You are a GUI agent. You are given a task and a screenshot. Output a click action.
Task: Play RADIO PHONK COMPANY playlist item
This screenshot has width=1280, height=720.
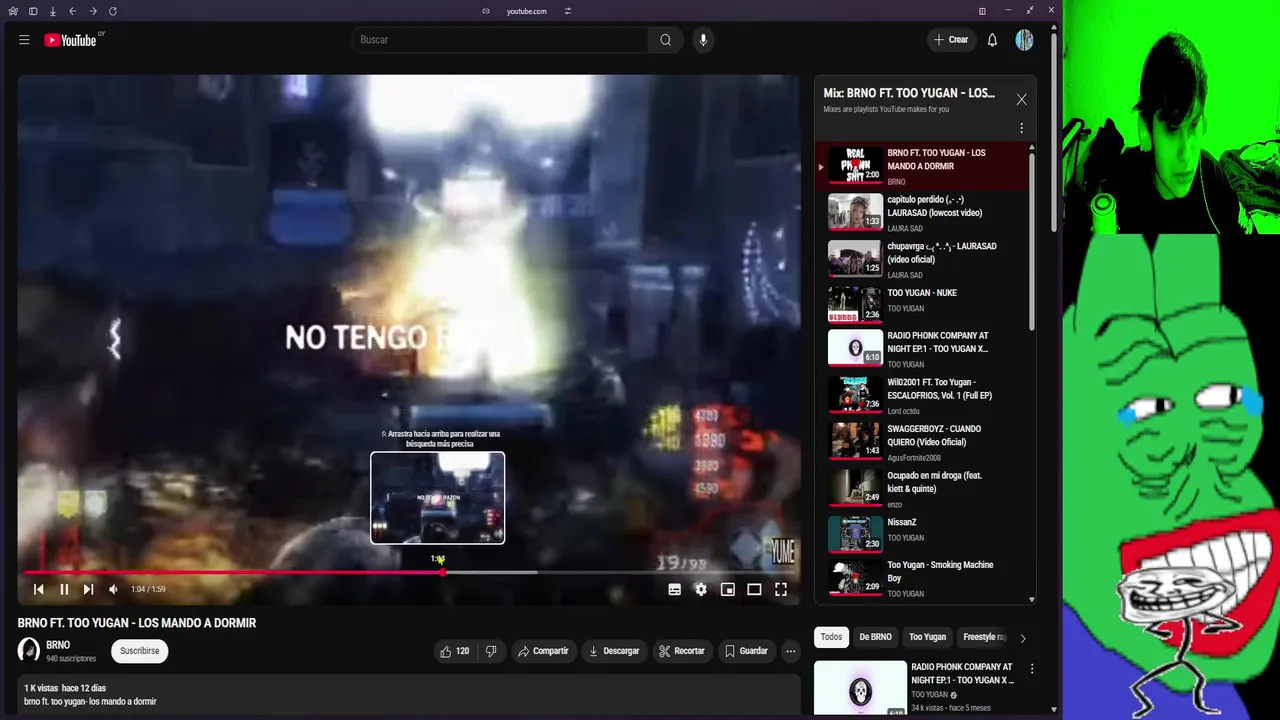922,349
